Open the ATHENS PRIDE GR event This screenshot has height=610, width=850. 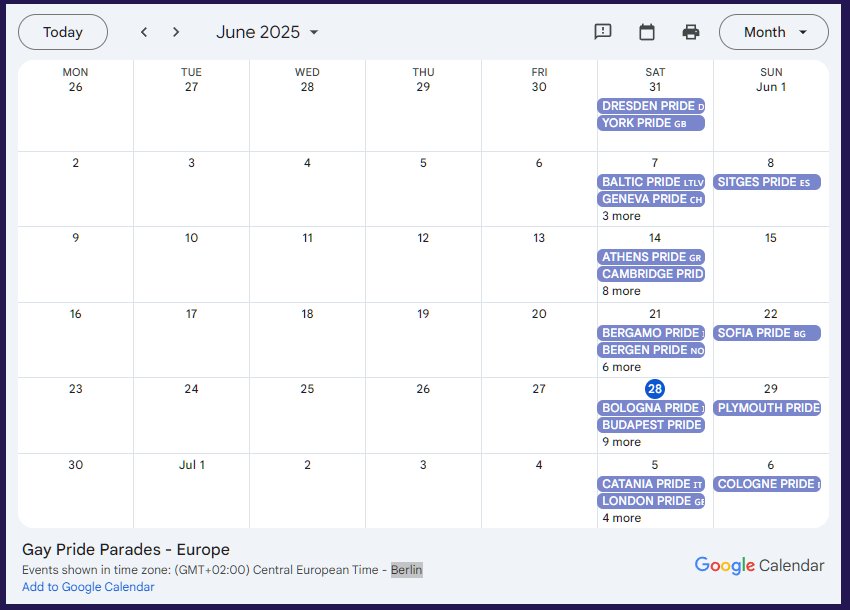coord(651,257)
